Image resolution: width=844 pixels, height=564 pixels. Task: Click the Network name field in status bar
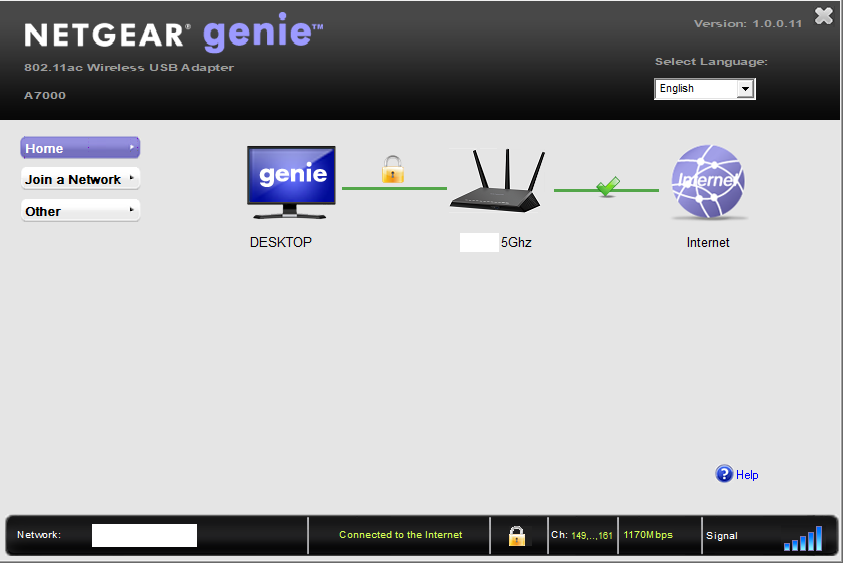[x=144, y=535]
